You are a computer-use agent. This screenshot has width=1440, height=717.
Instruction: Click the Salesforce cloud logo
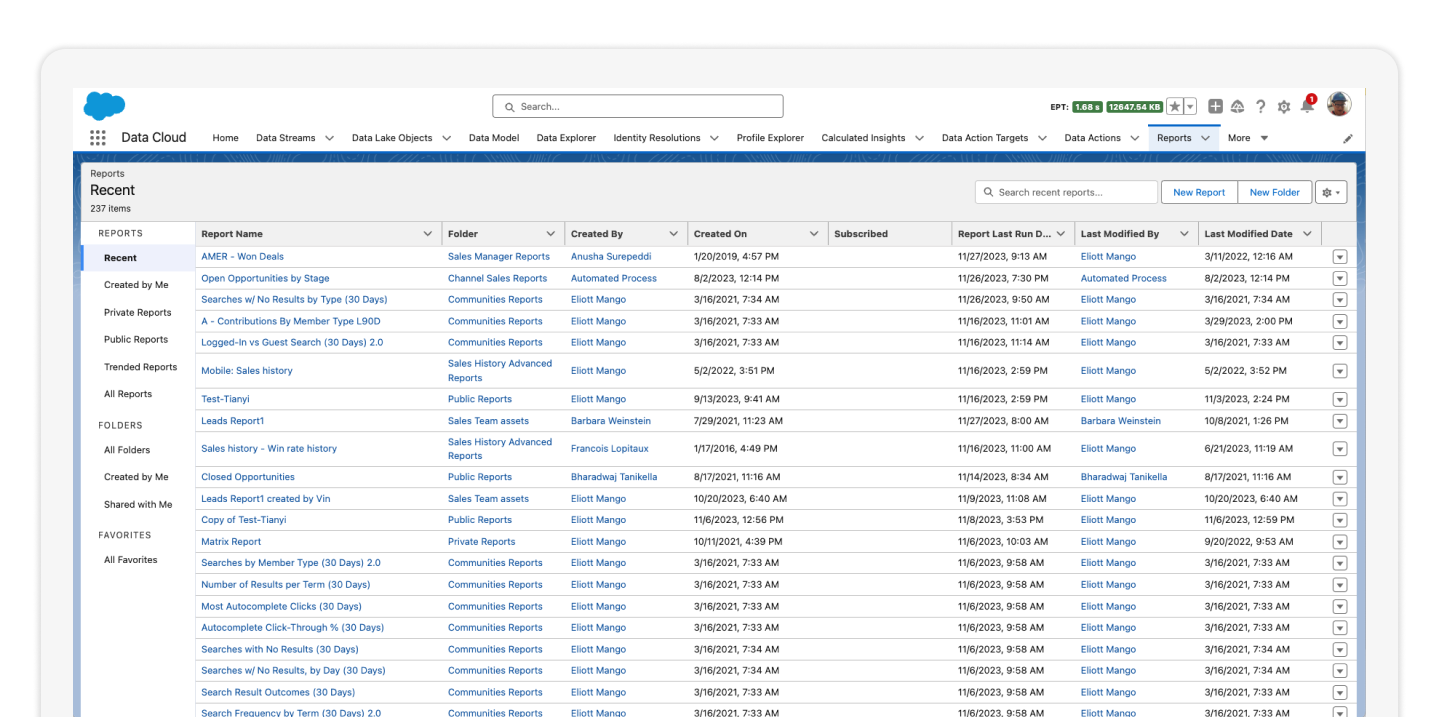[x=104, y=105]
